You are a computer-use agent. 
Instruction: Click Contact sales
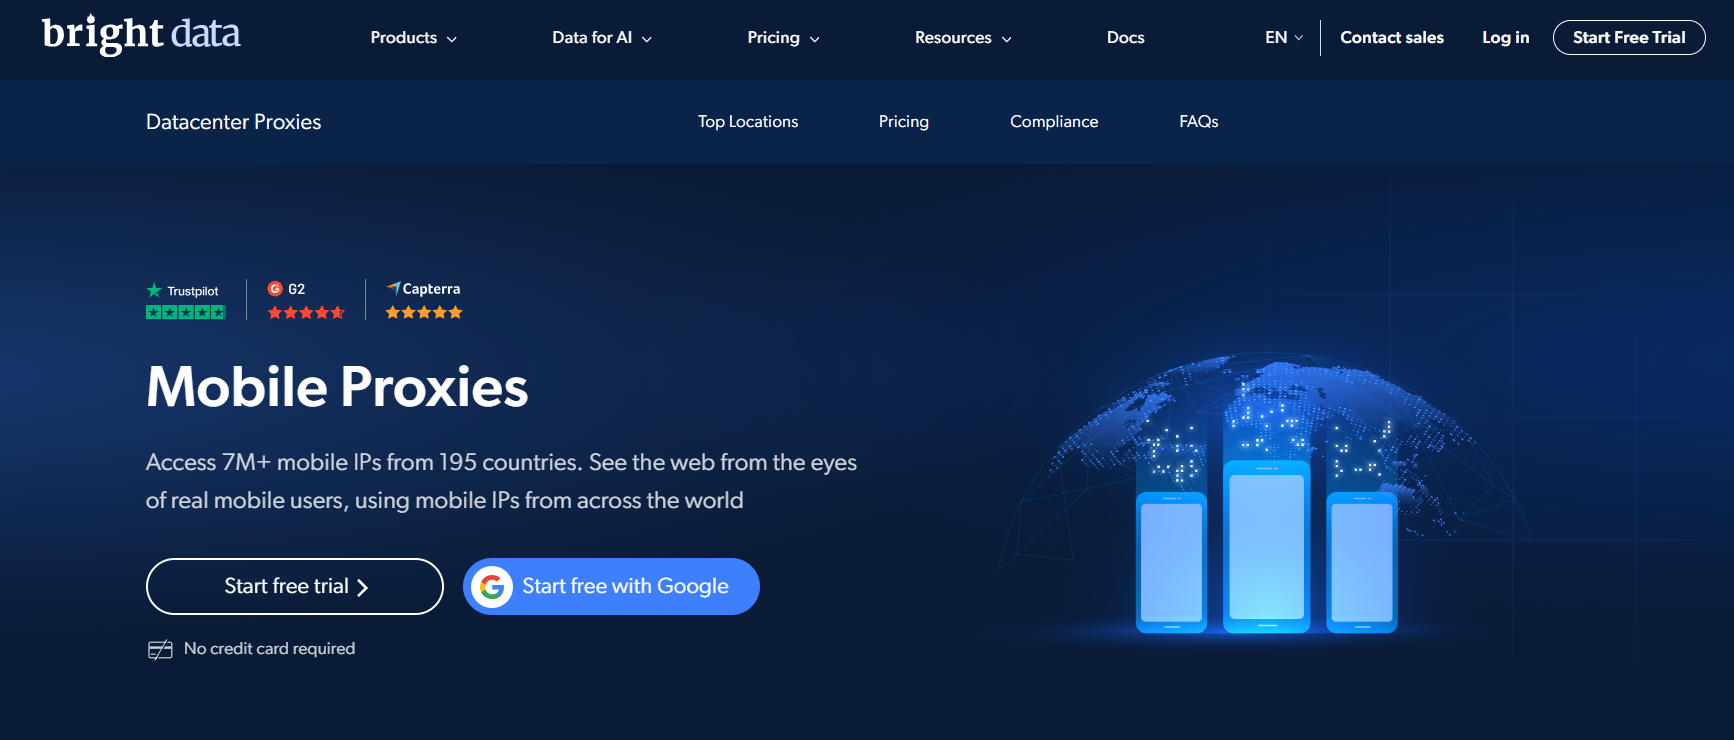(x=1392, y=38)
